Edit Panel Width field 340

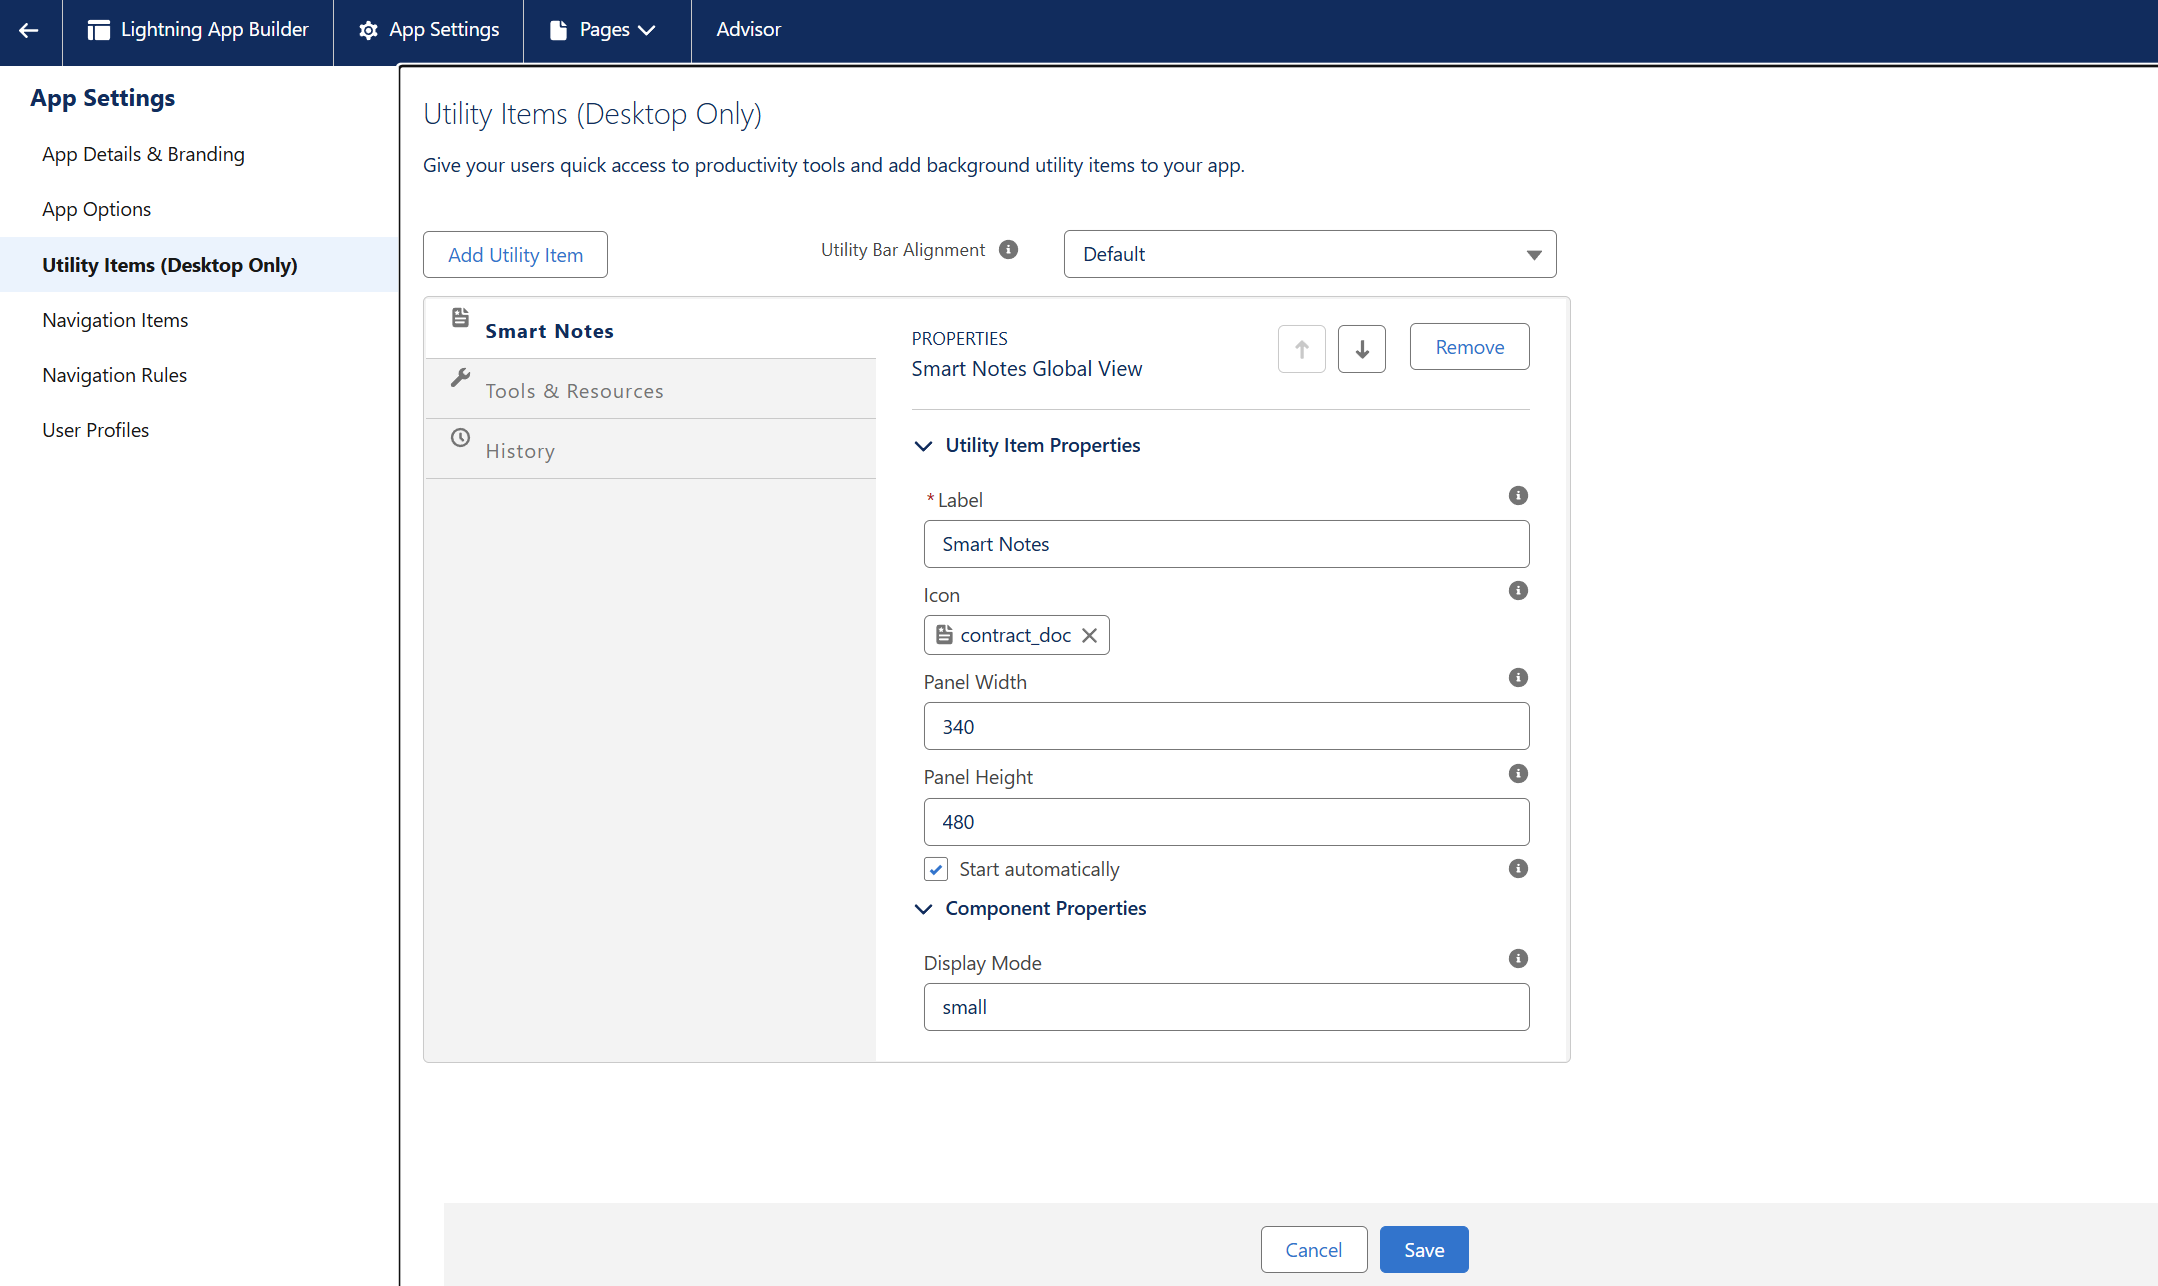coord(1226,726)
